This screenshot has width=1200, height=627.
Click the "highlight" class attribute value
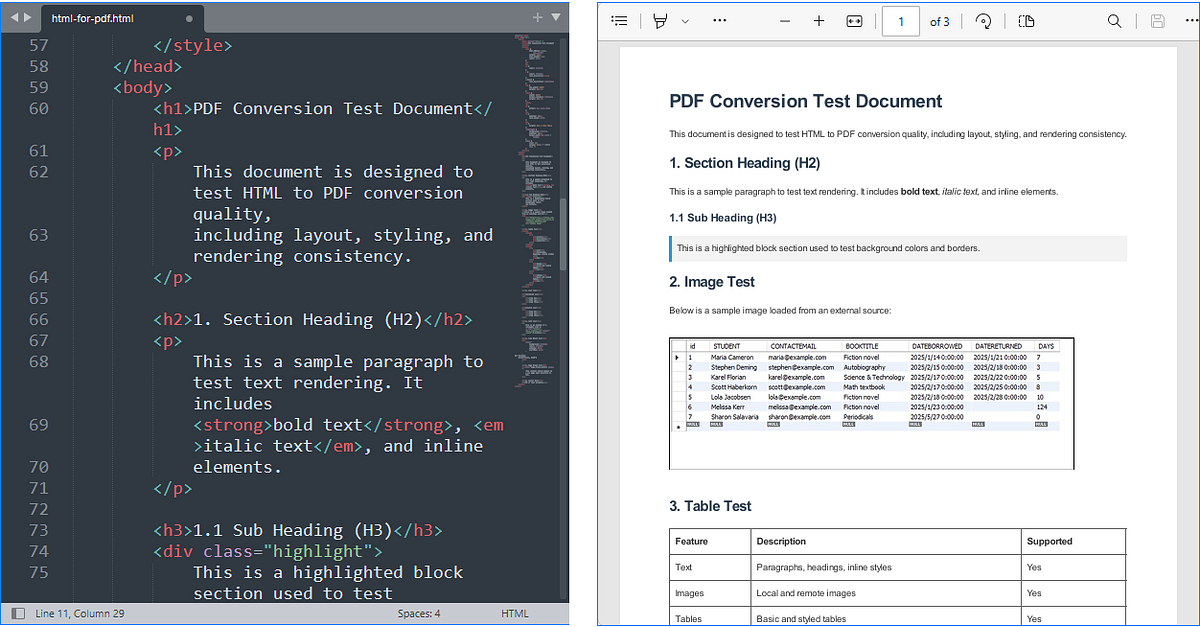coord(318,551)
